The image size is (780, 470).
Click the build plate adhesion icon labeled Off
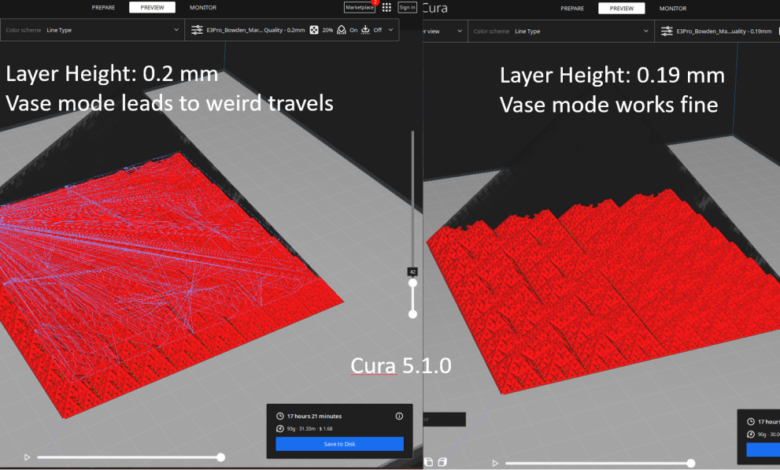coord(365,30)
